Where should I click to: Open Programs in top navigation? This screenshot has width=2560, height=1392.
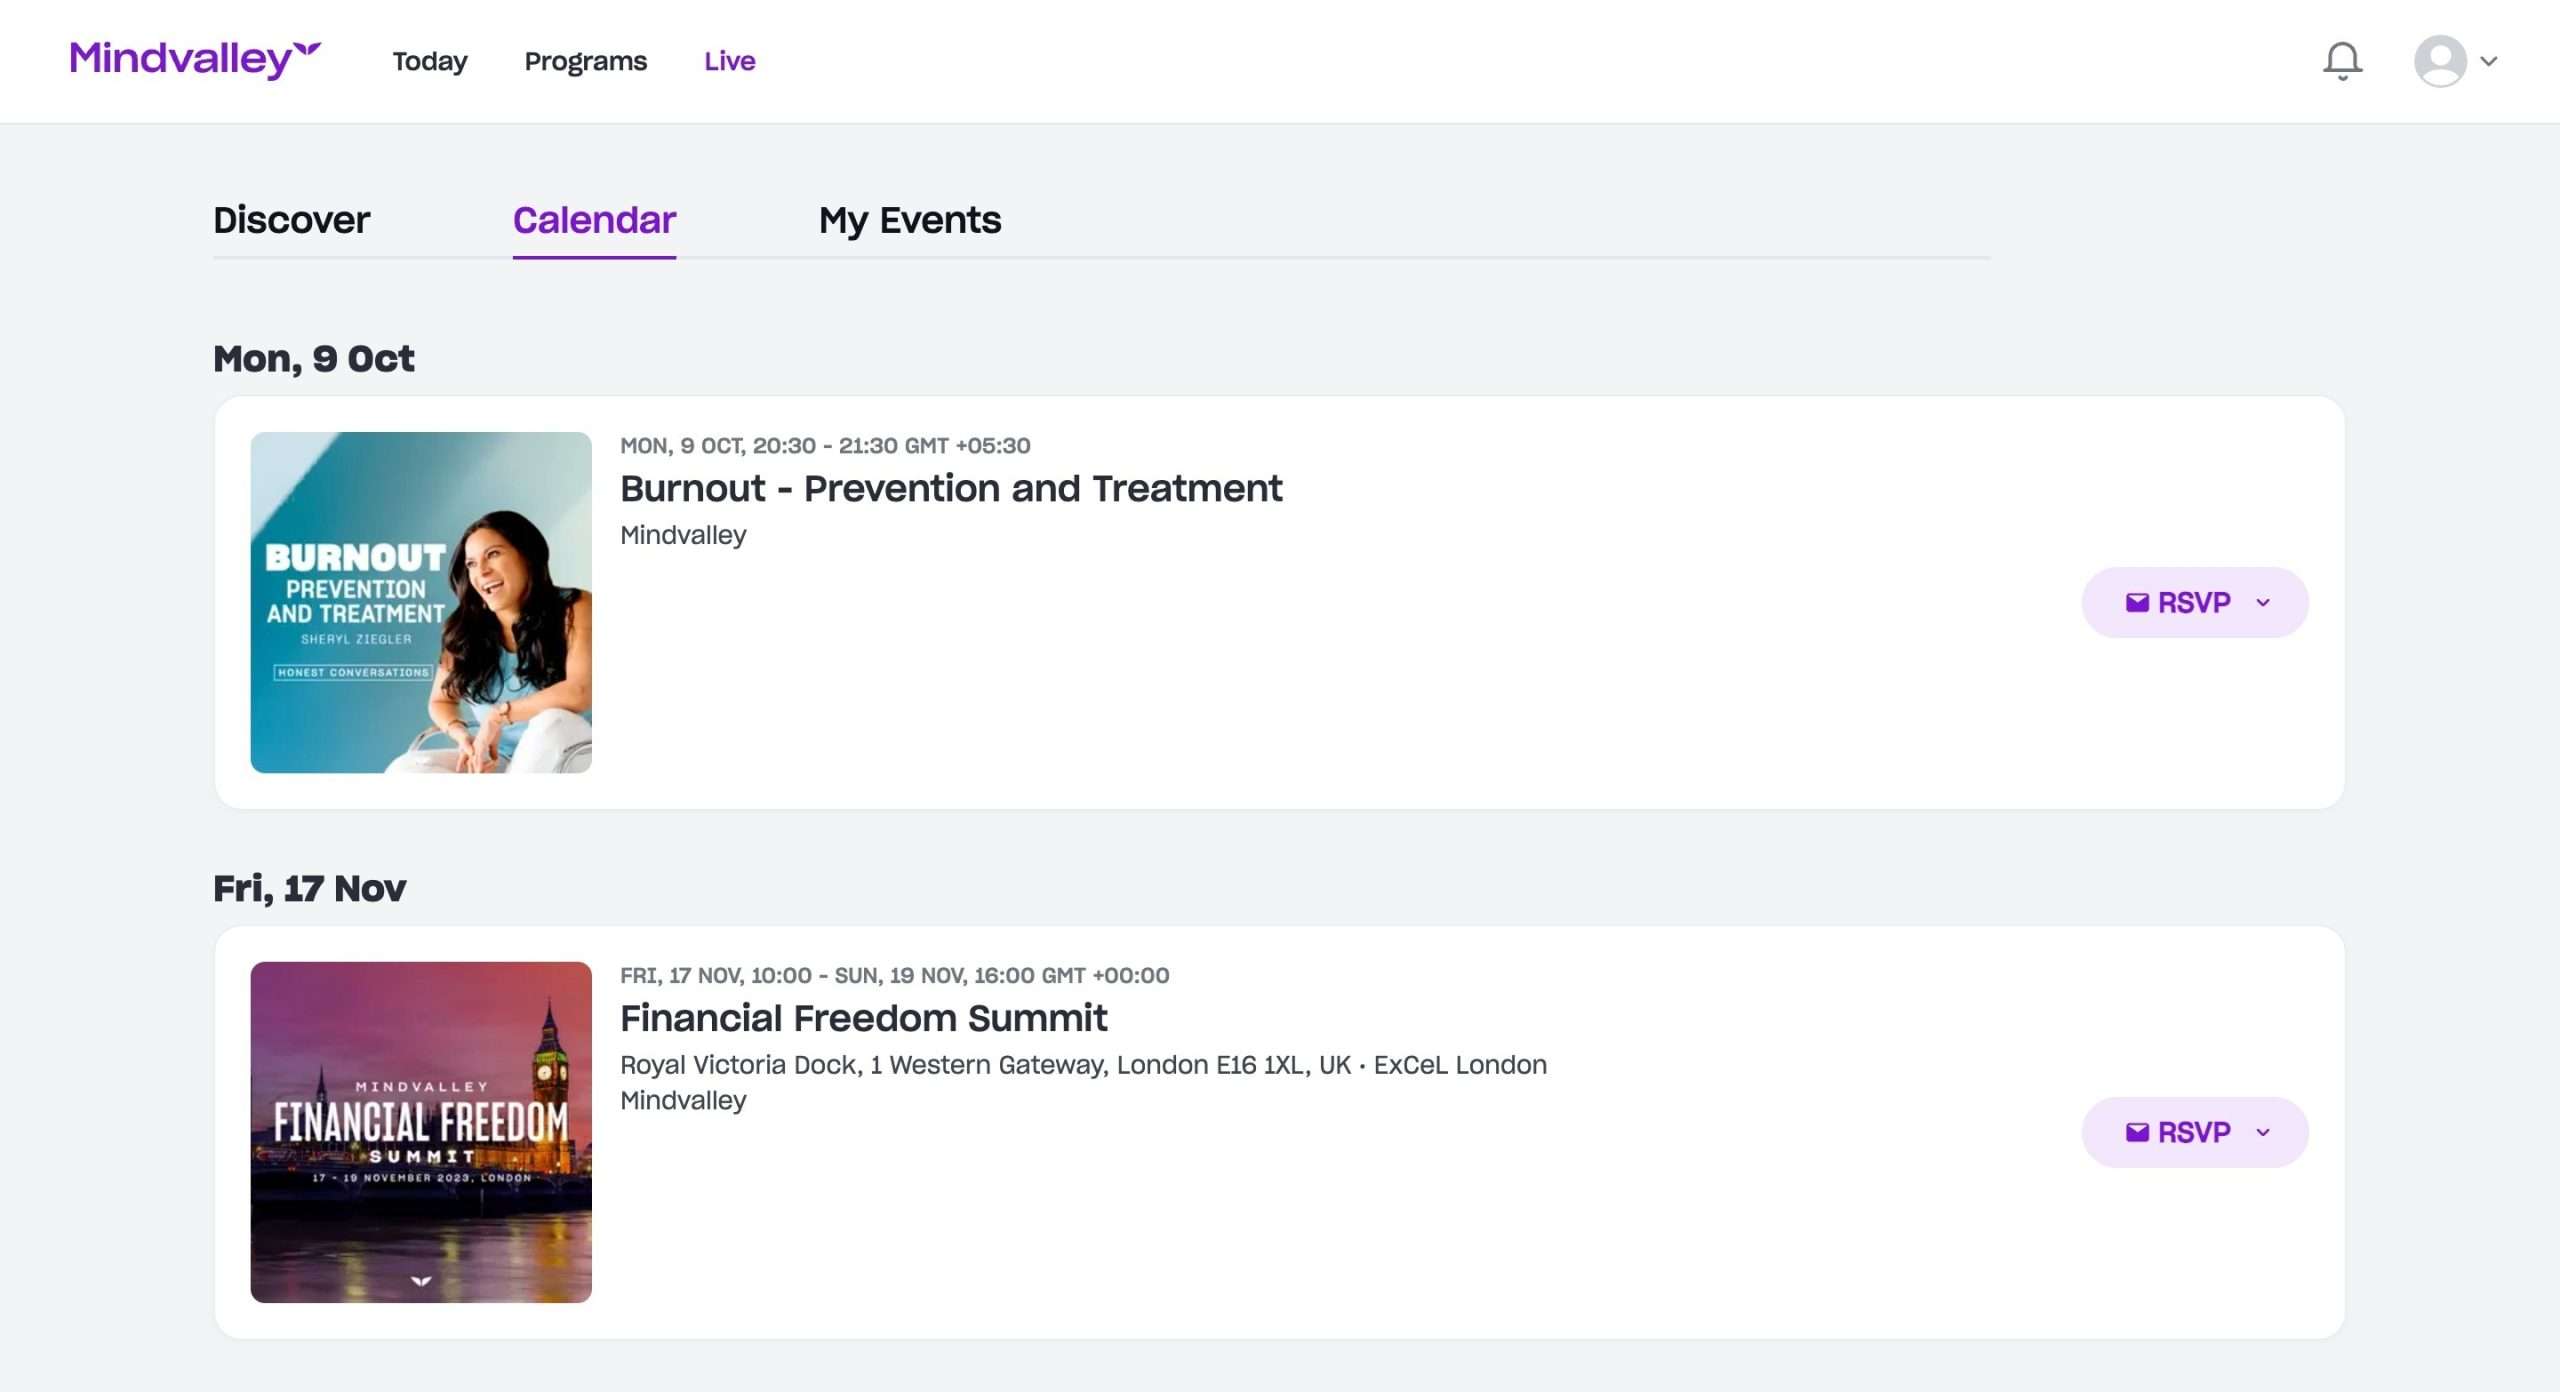pos(586,61)
